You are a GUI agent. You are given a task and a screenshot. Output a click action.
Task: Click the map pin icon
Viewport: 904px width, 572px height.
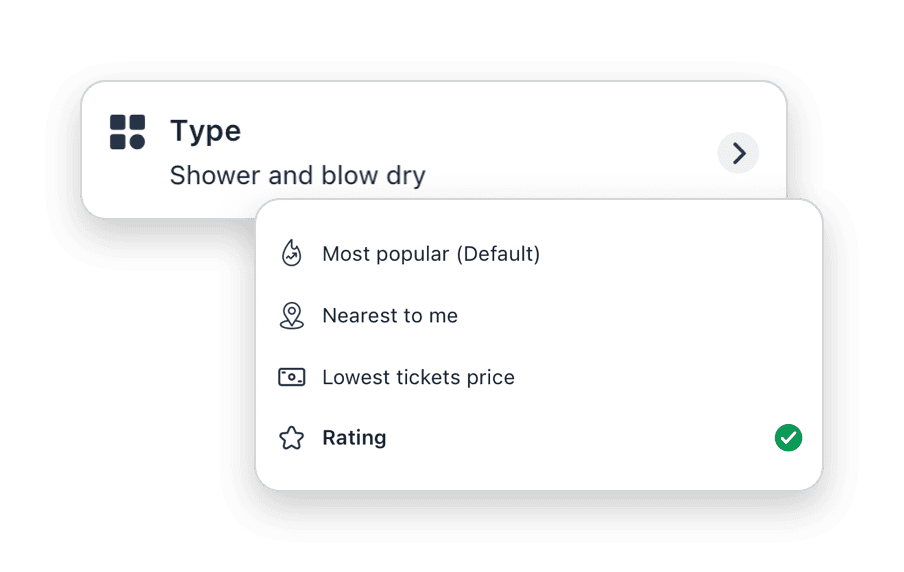pyautogui.click(x=291, y=316)
